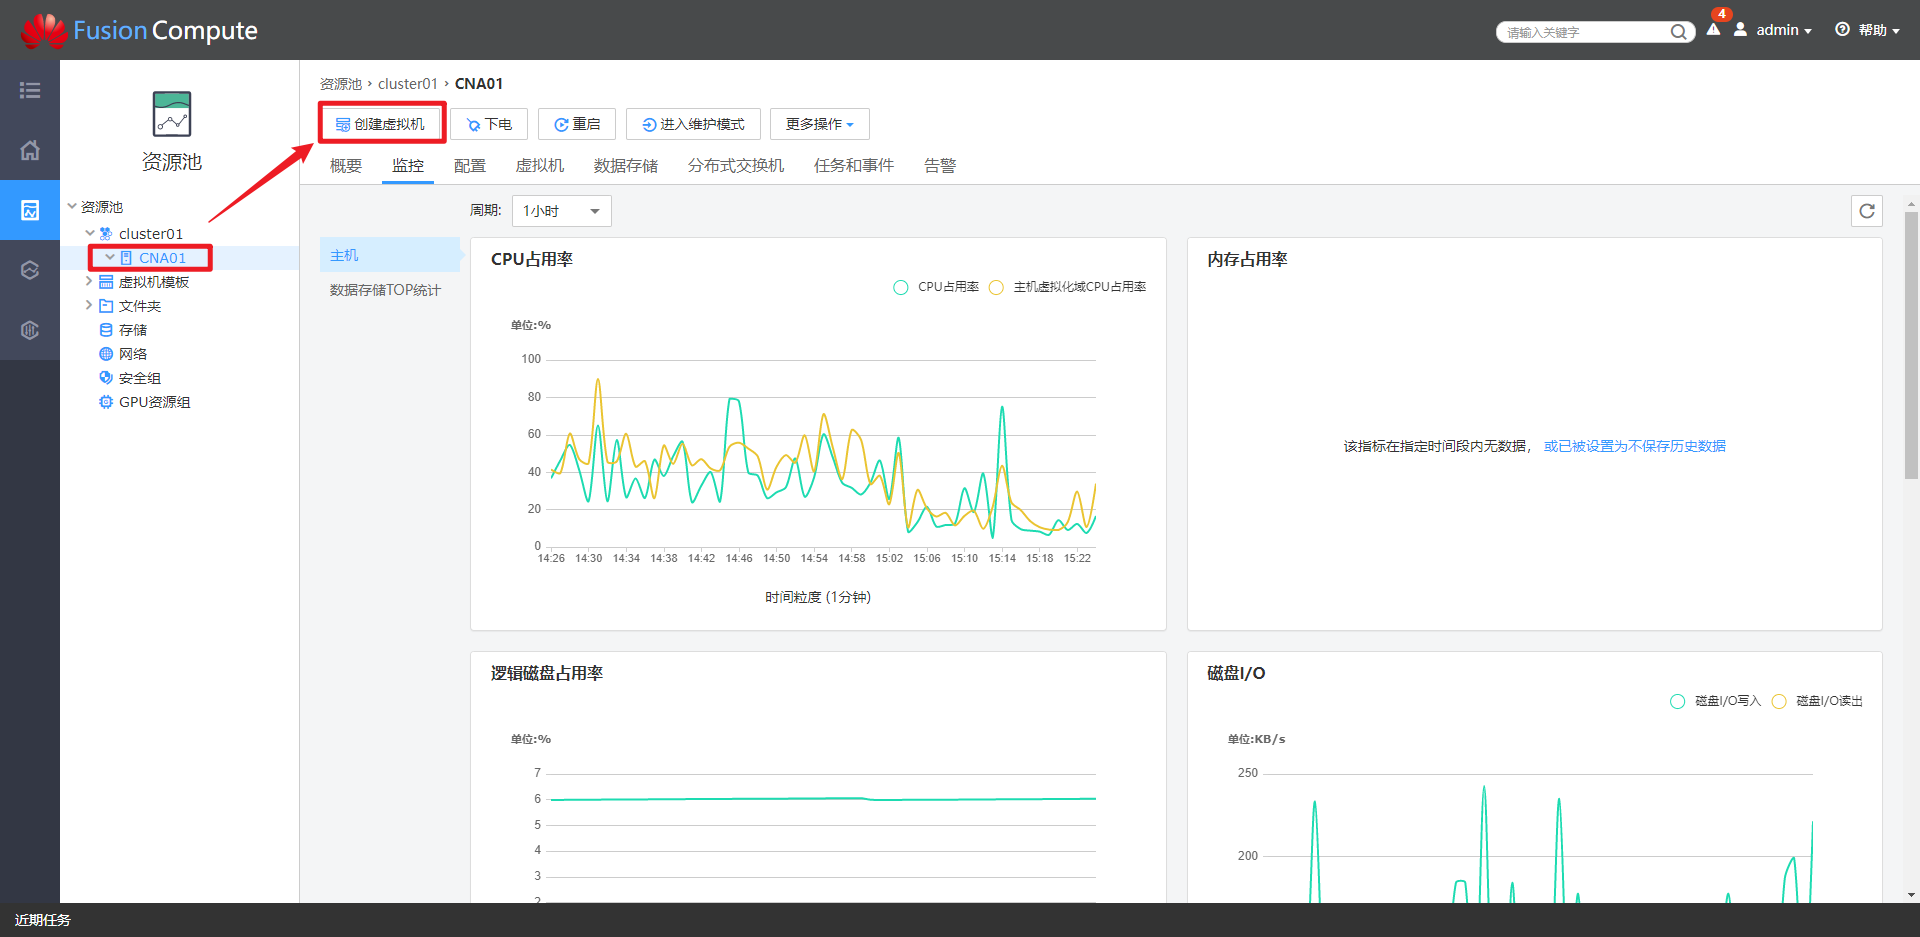Open the 更多操作 dropdown menu
The image size is (1920, 937).
[x=819, y=124]
